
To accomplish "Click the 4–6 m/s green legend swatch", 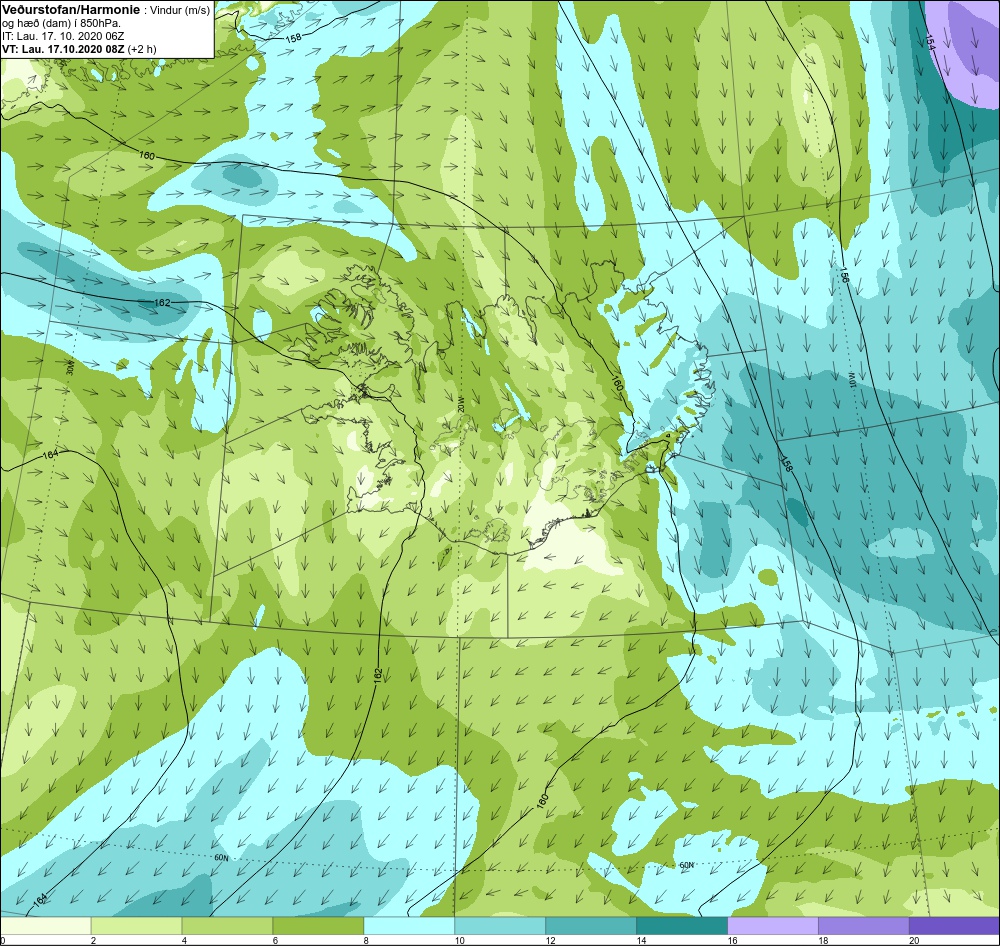I will coord(227,925).
